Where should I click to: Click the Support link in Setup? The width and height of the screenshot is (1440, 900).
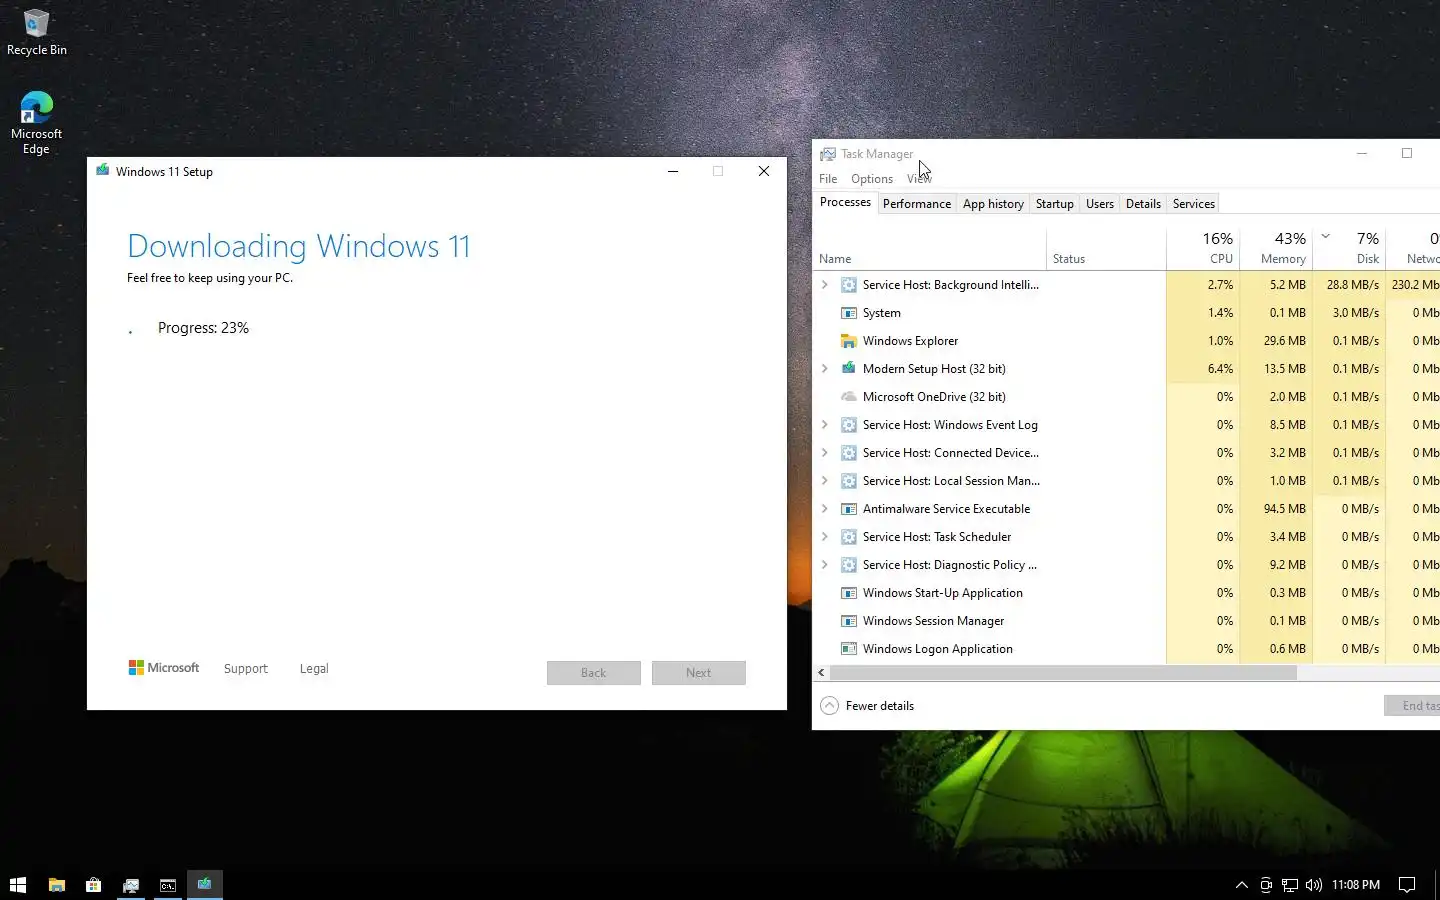[x=246, y=669]
